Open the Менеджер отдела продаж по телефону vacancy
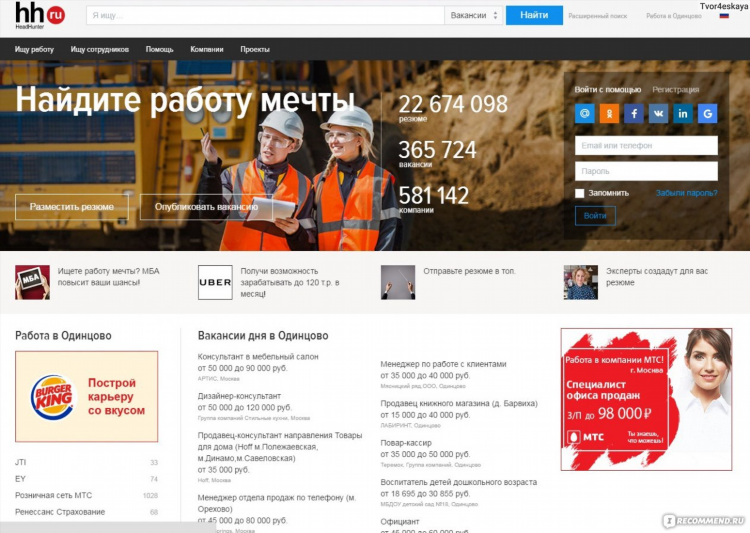The image size is (750, 533). [x=276, y=503]
